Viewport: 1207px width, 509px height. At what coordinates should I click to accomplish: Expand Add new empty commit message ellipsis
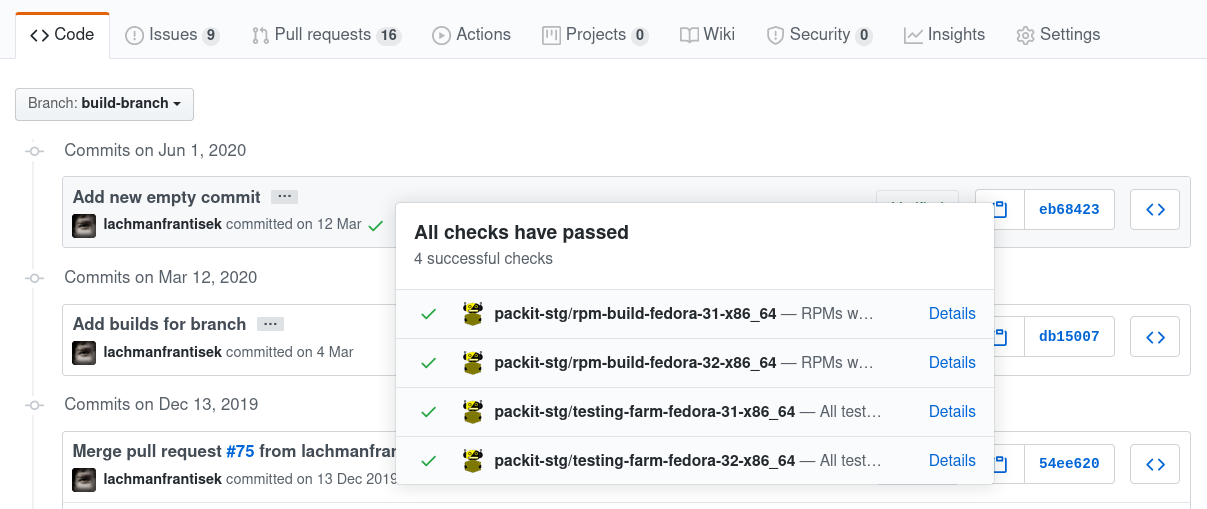click(x=284, y=197)
